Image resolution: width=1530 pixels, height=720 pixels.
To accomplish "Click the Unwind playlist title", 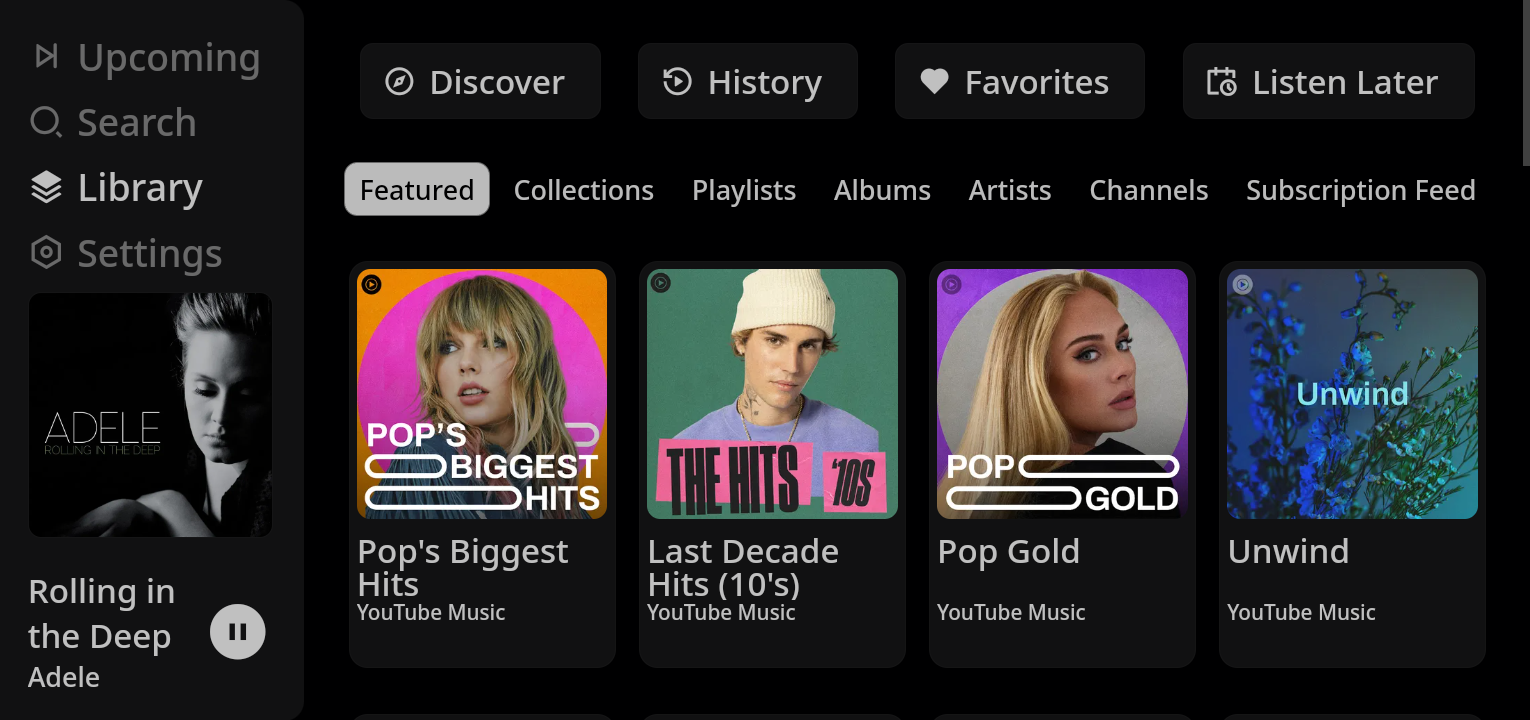I will (x=1288, y=552).
